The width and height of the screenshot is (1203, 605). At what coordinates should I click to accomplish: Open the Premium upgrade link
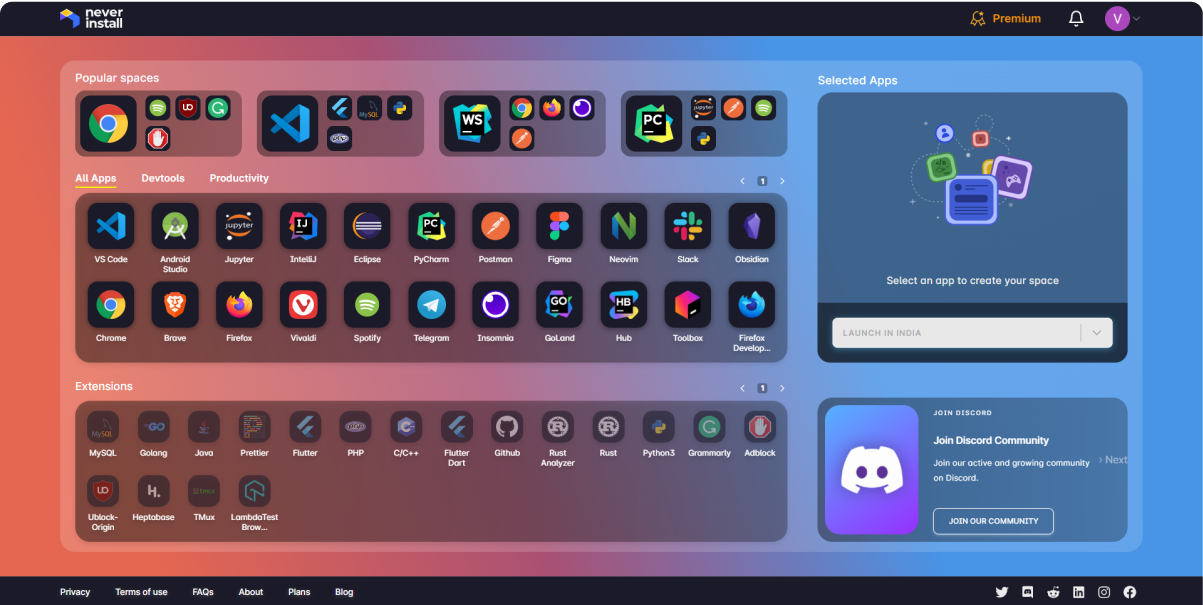(1006, 18)
